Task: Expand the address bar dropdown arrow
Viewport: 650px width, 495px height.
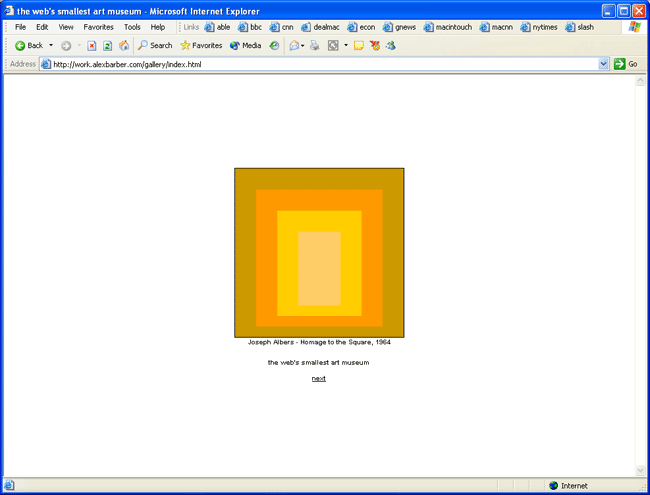Action: pos(603,64)
